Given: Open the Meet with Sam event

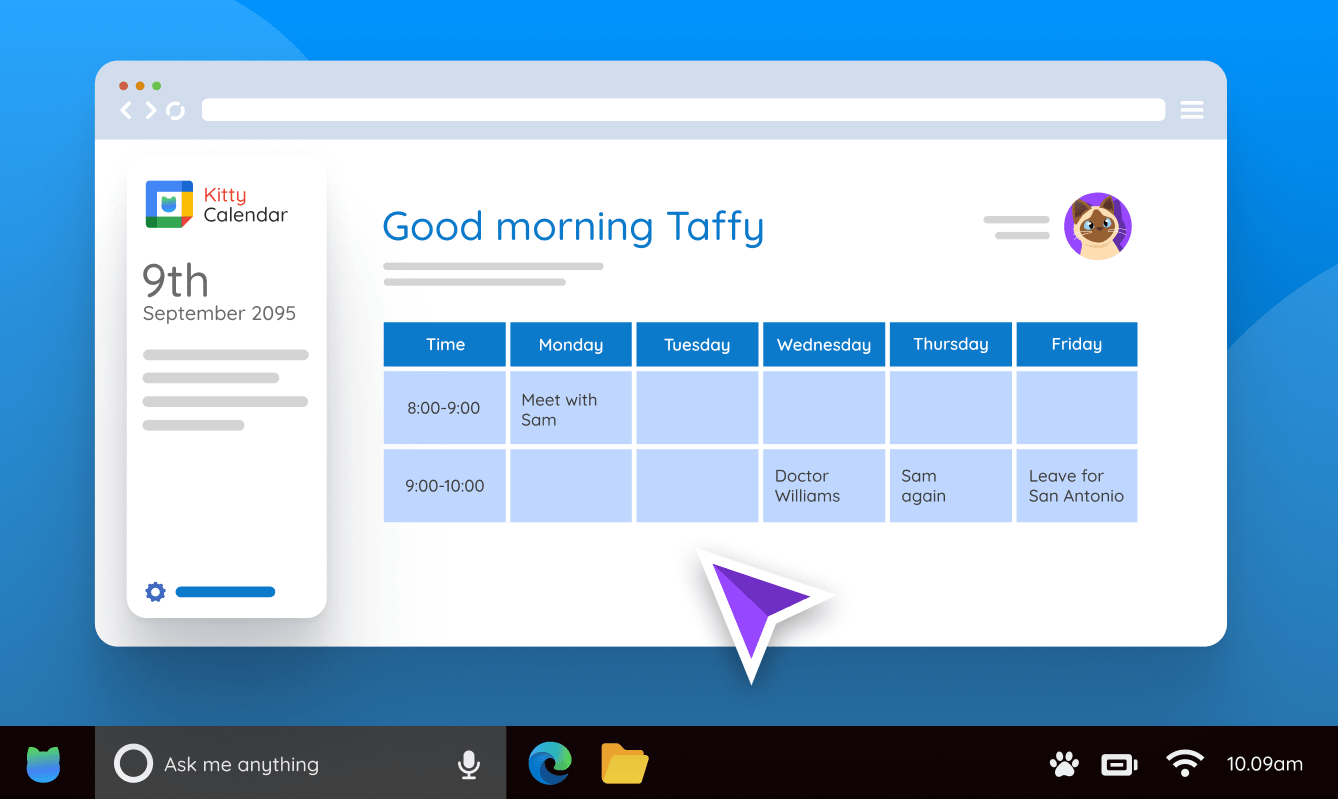Looking at the screenshot, I should (571, 408).
